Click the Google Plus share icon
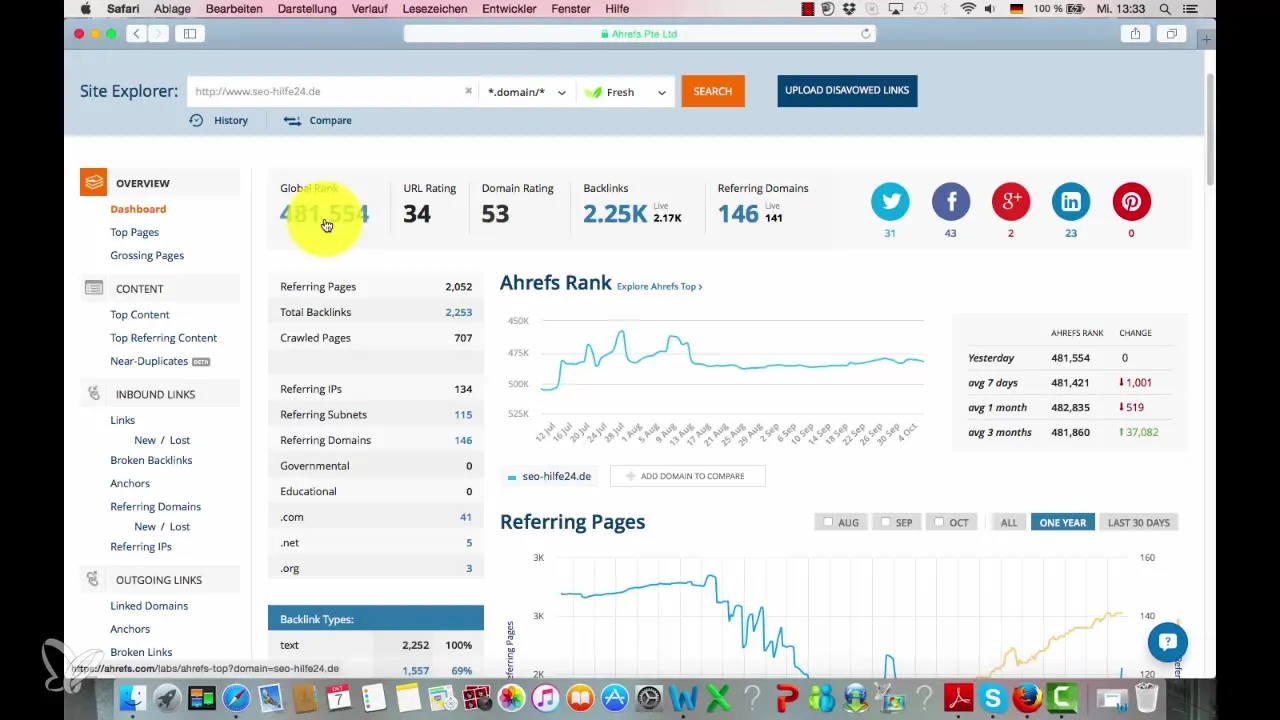The height and width of the screenshot is (720, 1280). (x=1011, y=202)
